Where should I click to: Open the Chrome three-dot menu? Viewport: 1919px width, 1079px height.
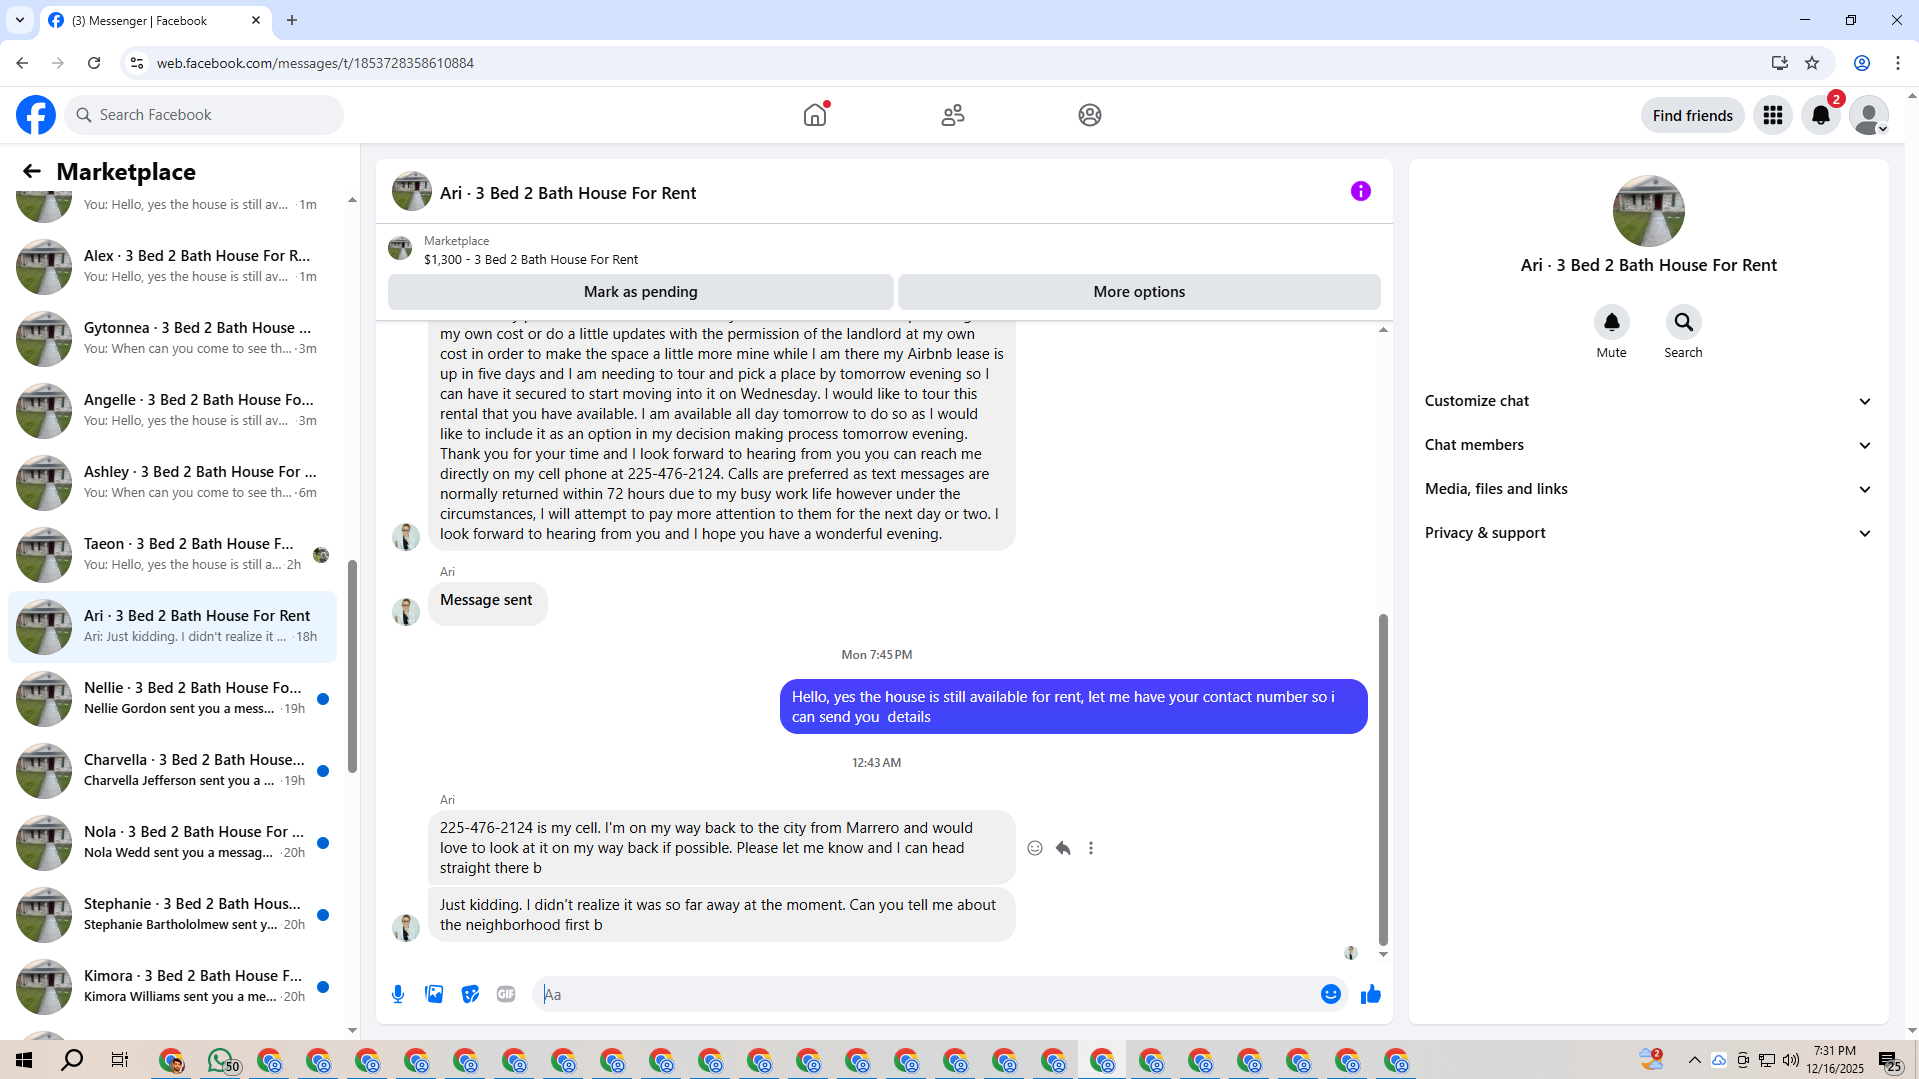coord(1898,63)
